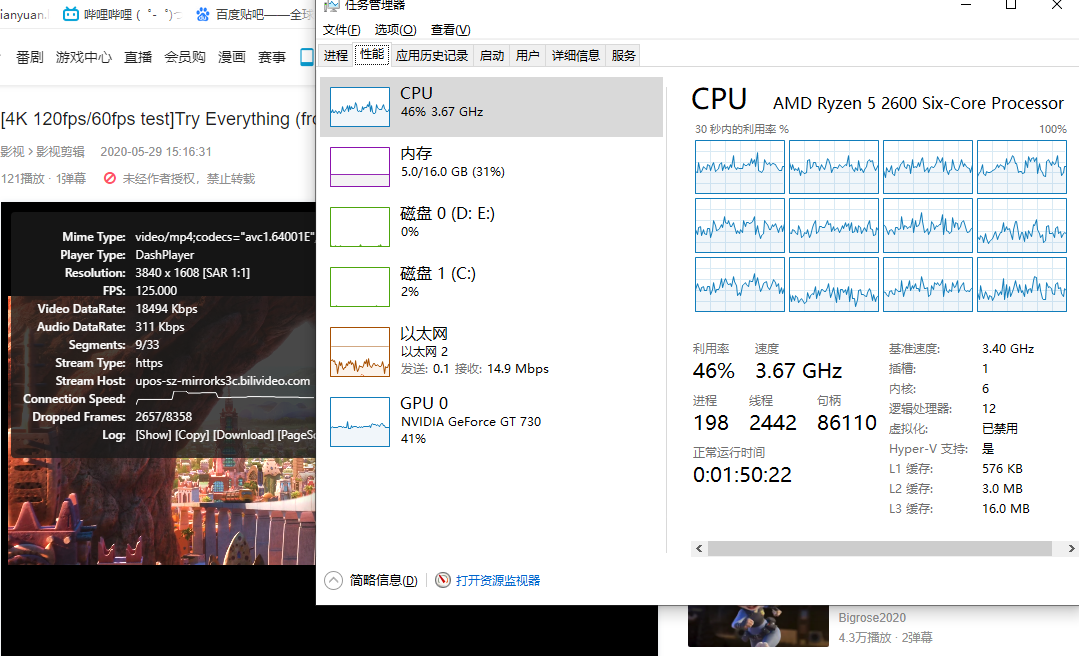Go to the 用户 tab
Viewport: 1079px width, 656px height.
coord(527,56)
